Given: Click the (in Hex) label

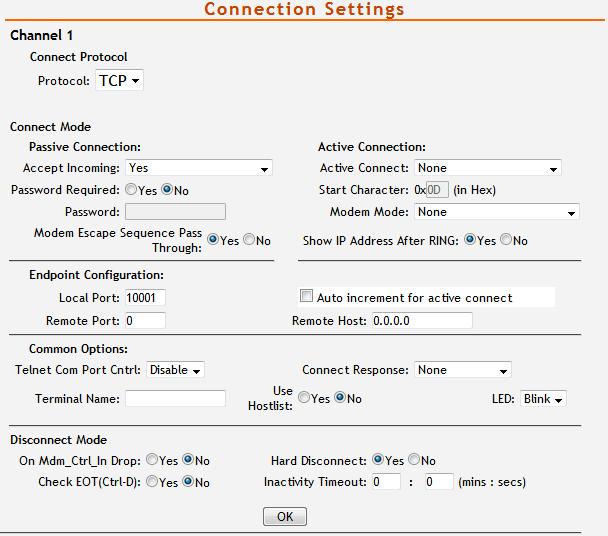Looking at the screenshot, I should 475,190.
